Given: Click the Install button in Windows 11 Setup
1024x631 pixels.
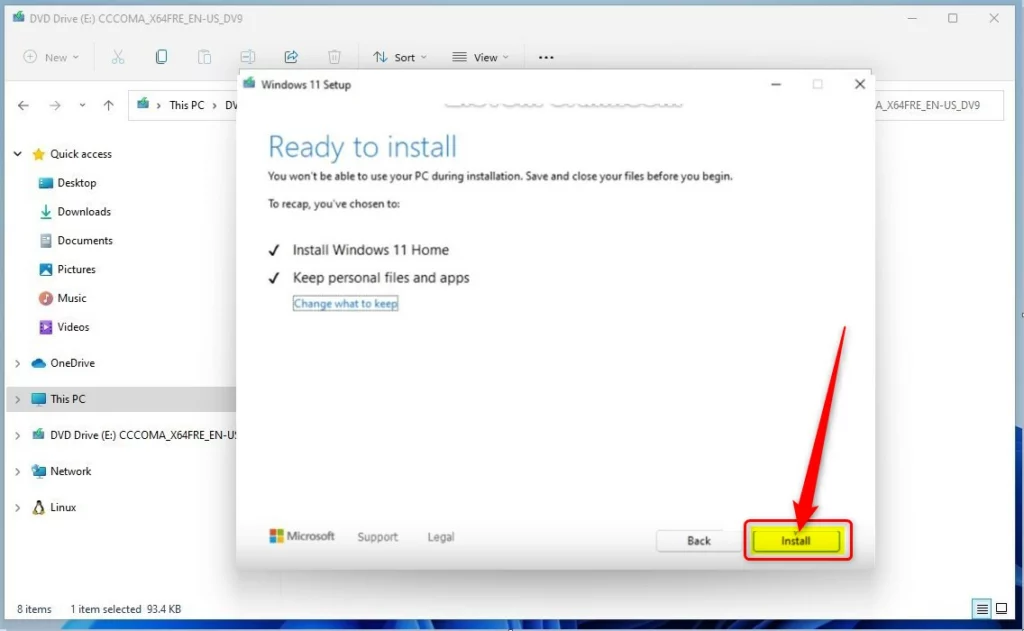Looking at the screenshot, I should click(796, 541).
